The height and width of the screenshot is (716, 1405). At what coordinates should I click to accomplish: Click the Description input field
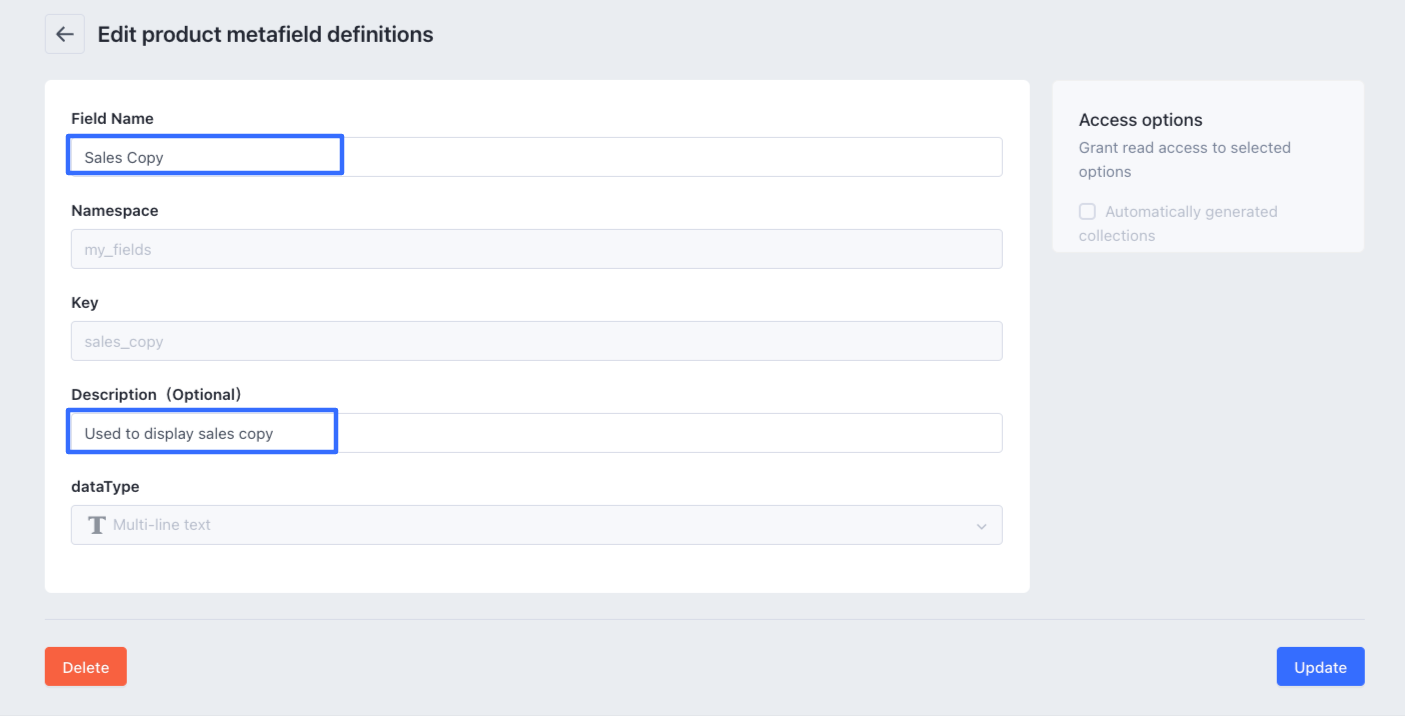[536, 433]
